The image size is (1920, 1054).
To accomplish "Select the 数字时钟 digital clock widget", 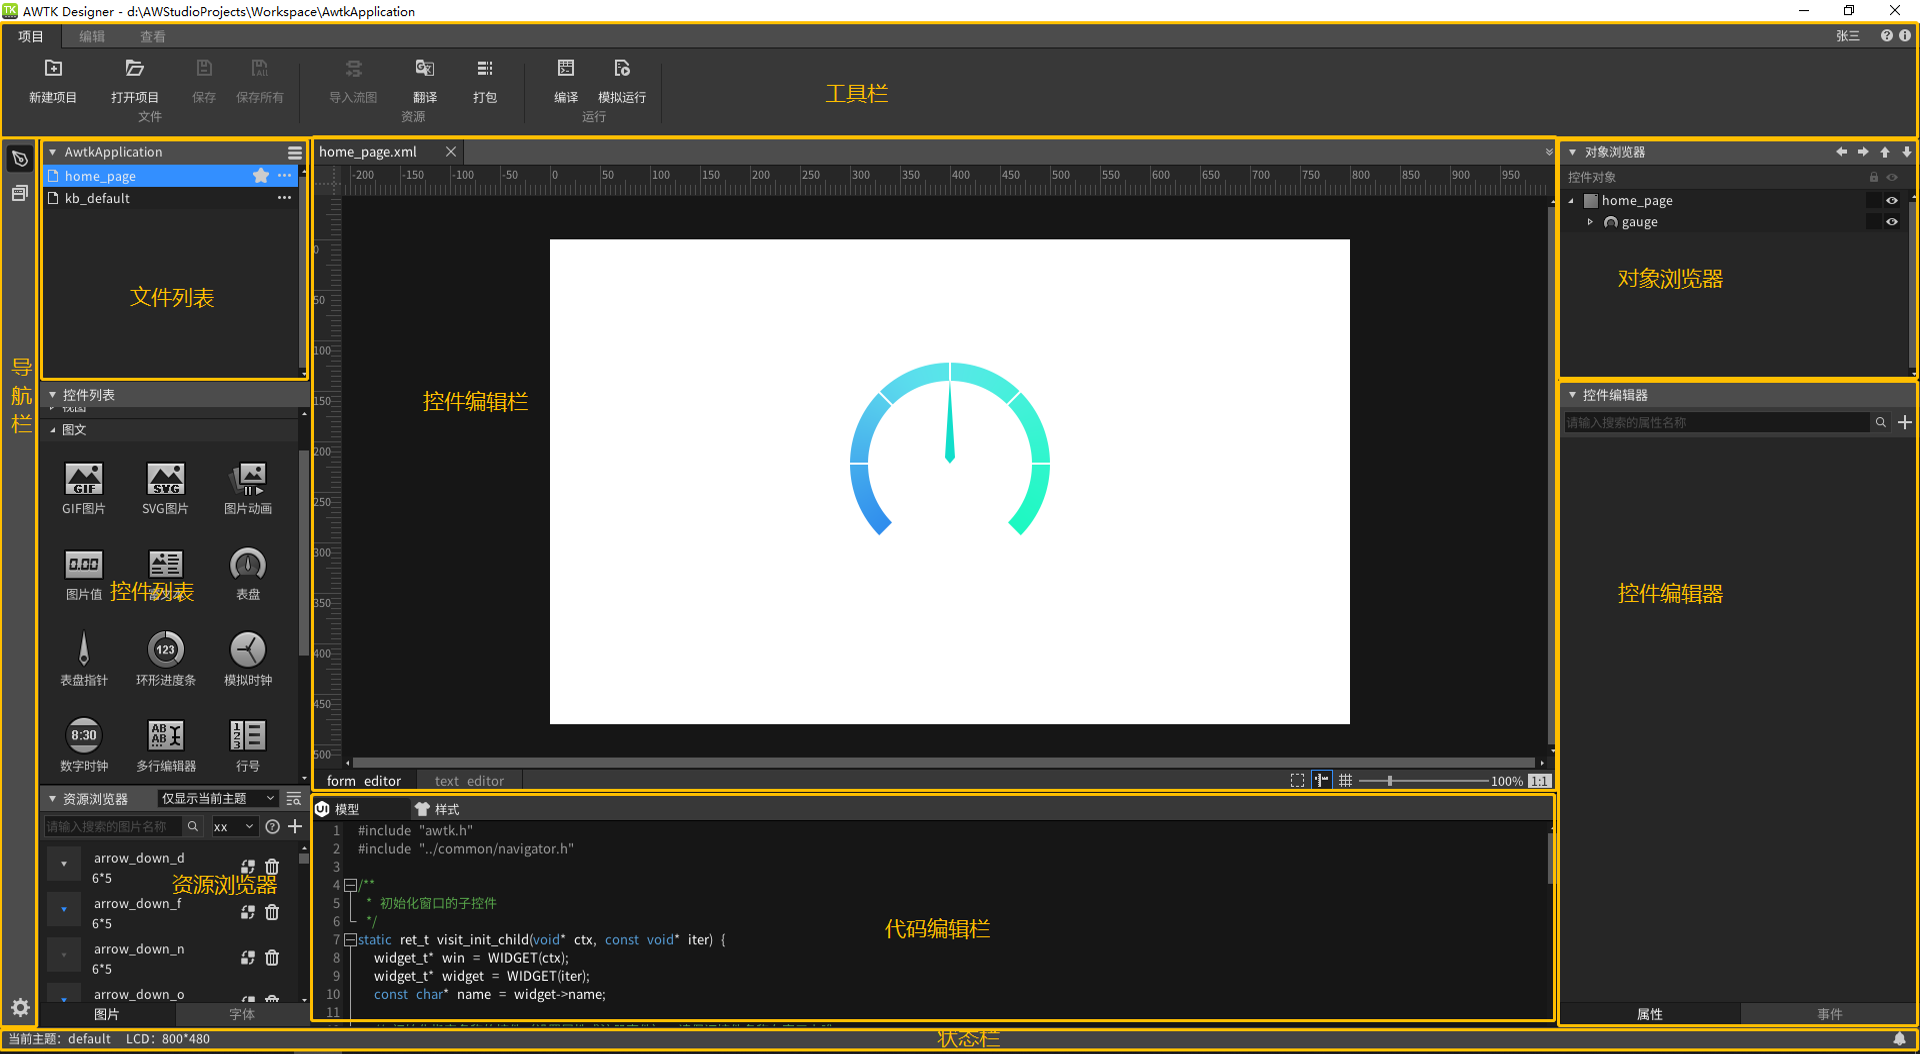I will (84, 746).
